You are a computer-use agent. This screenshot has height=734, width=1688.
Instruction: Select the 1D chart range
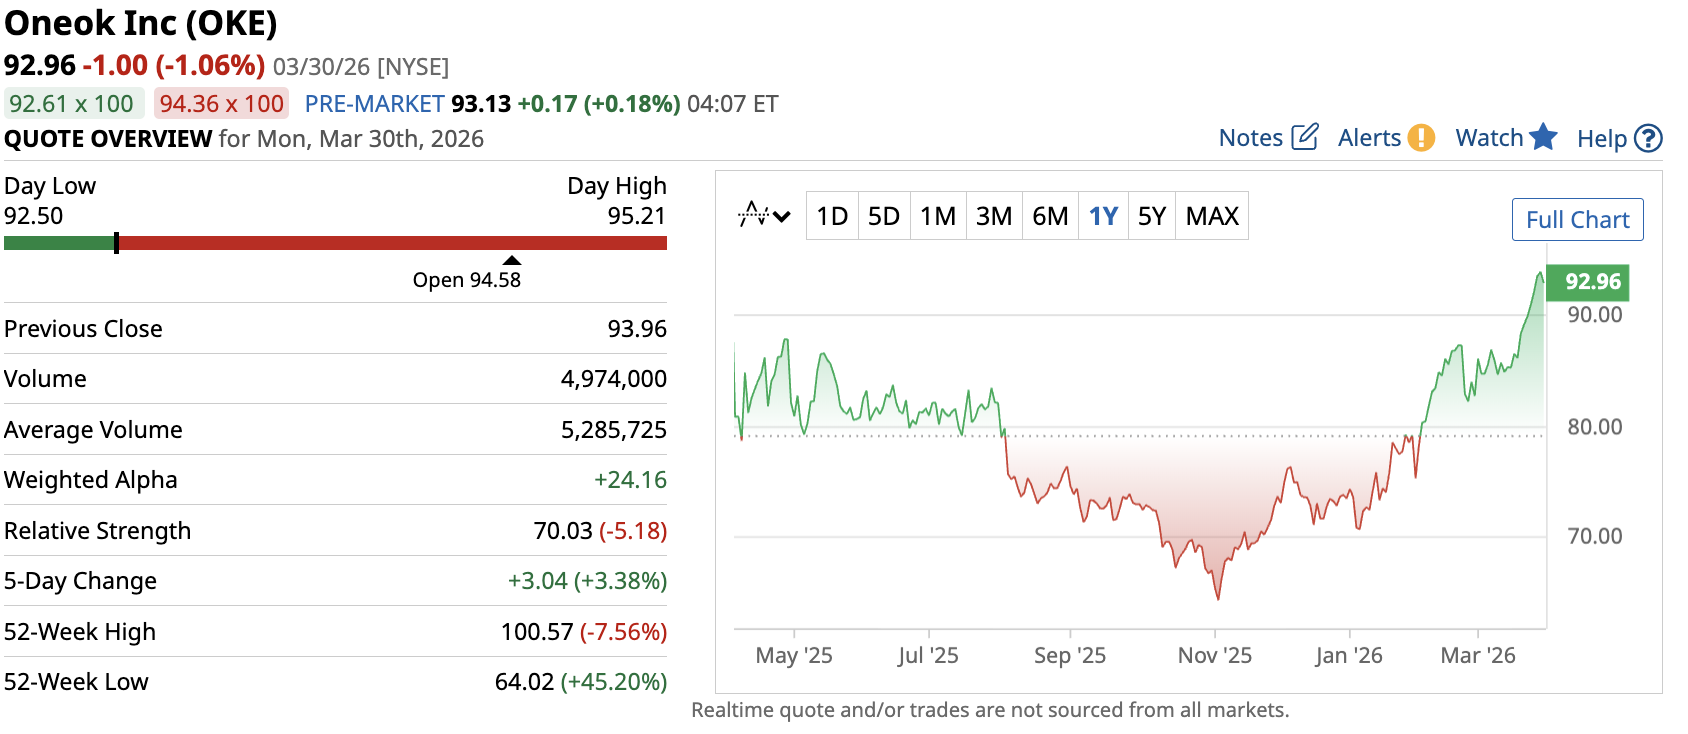pos(832,216)
